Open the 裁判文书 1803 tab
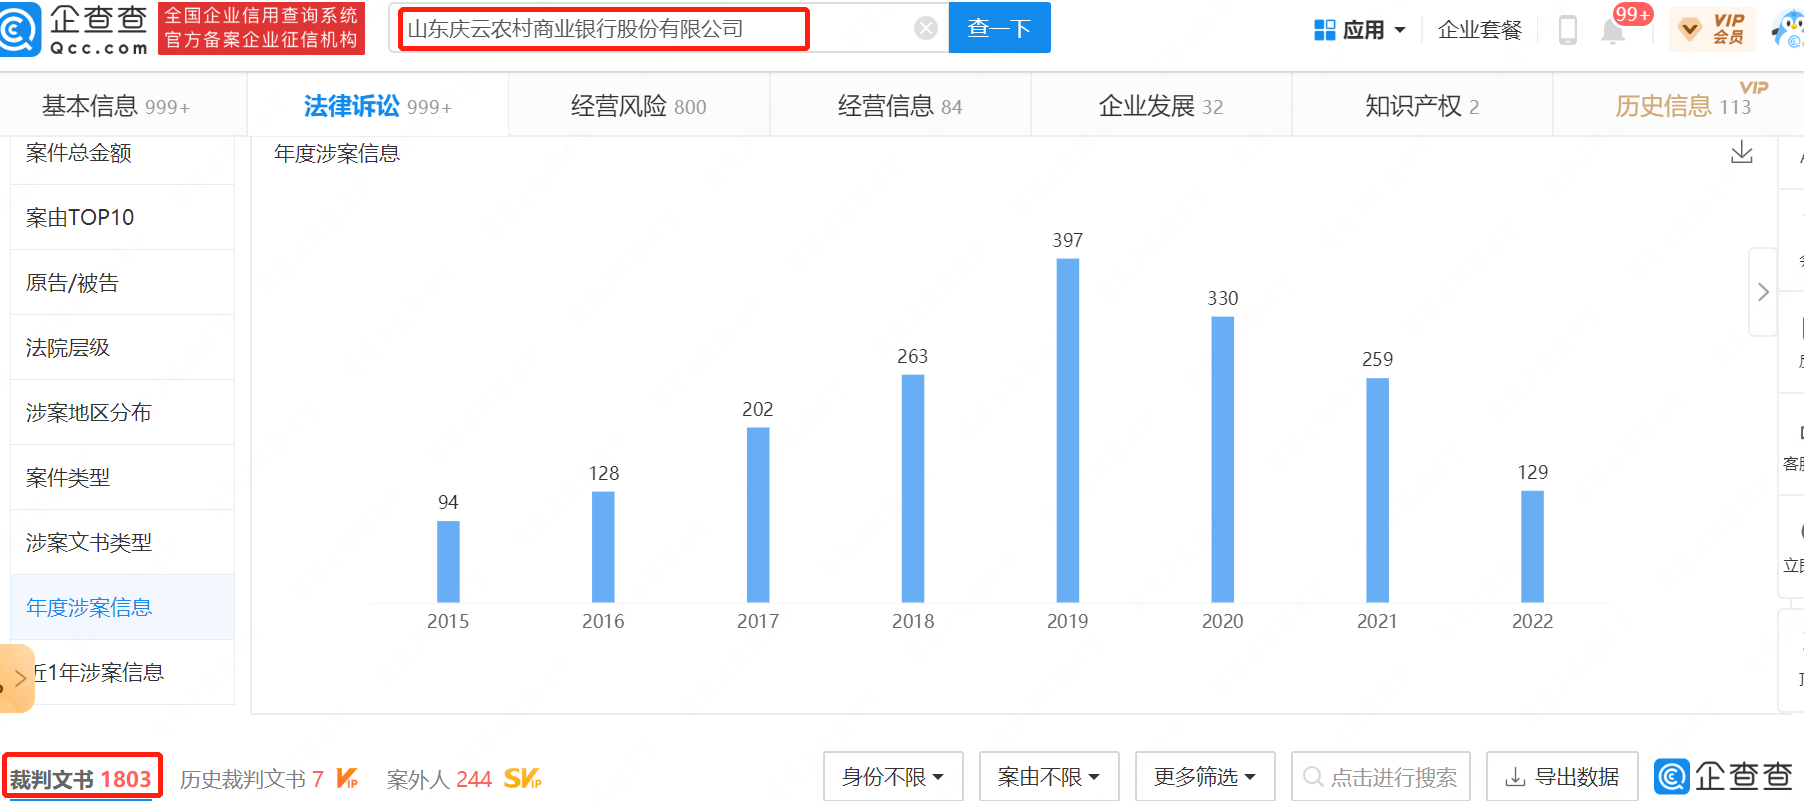 point(81,779)
